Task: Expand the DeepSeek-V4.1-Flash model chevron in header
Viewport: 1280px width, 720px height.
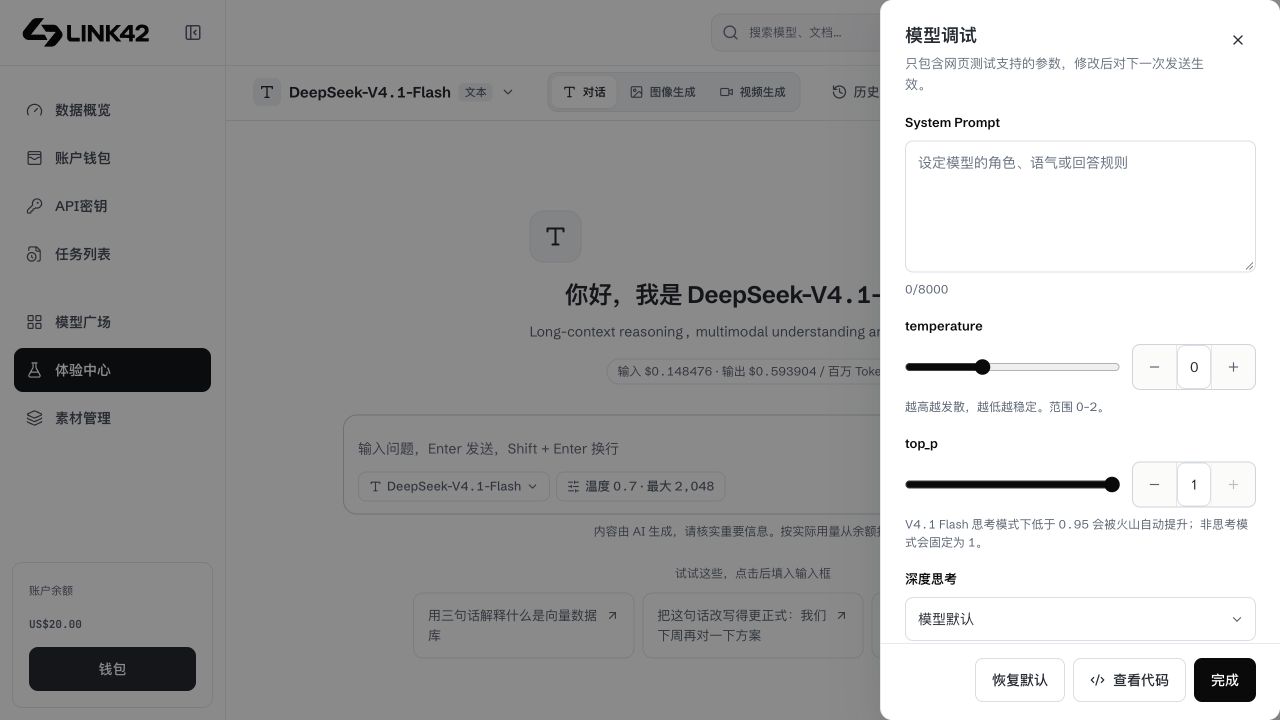Action: (x=507, y=92)
